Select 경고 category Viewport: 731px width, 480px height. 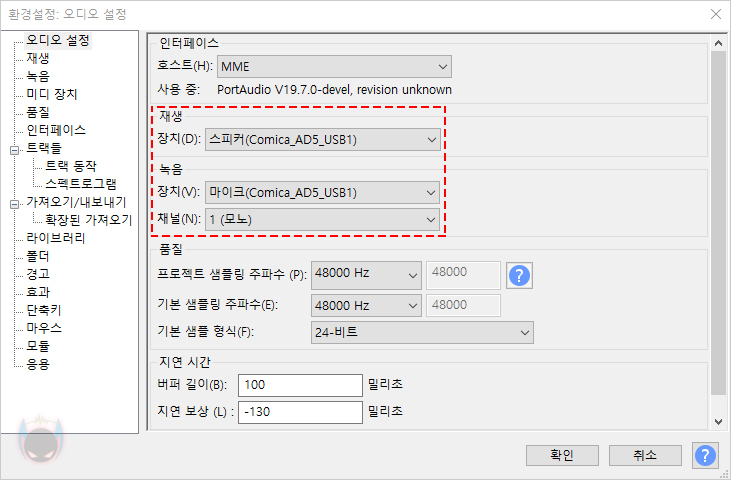coord(38,274)
